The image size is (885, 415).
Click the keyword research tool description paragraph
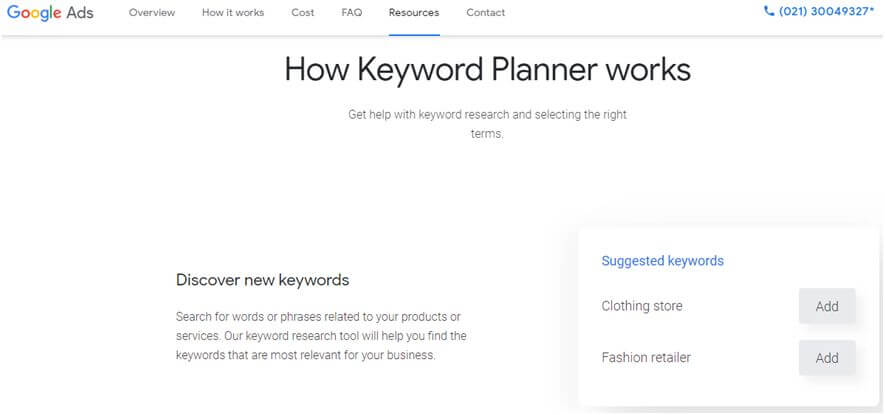pos(321,336)
